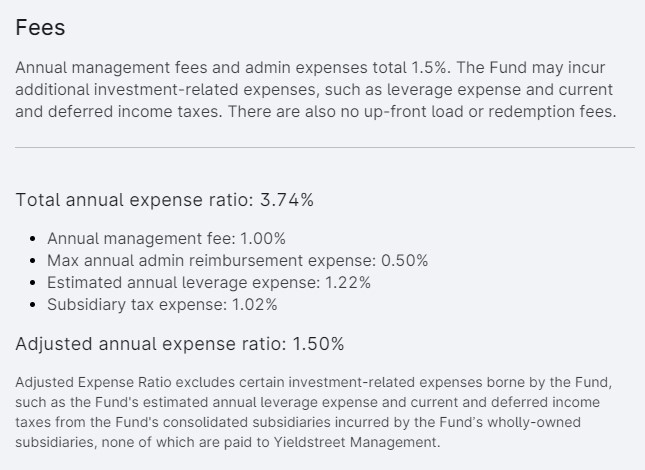The width and height of the screenshot is (645, 470).
Task: Click the Fees section heading
Action: [x=40, y=28]
